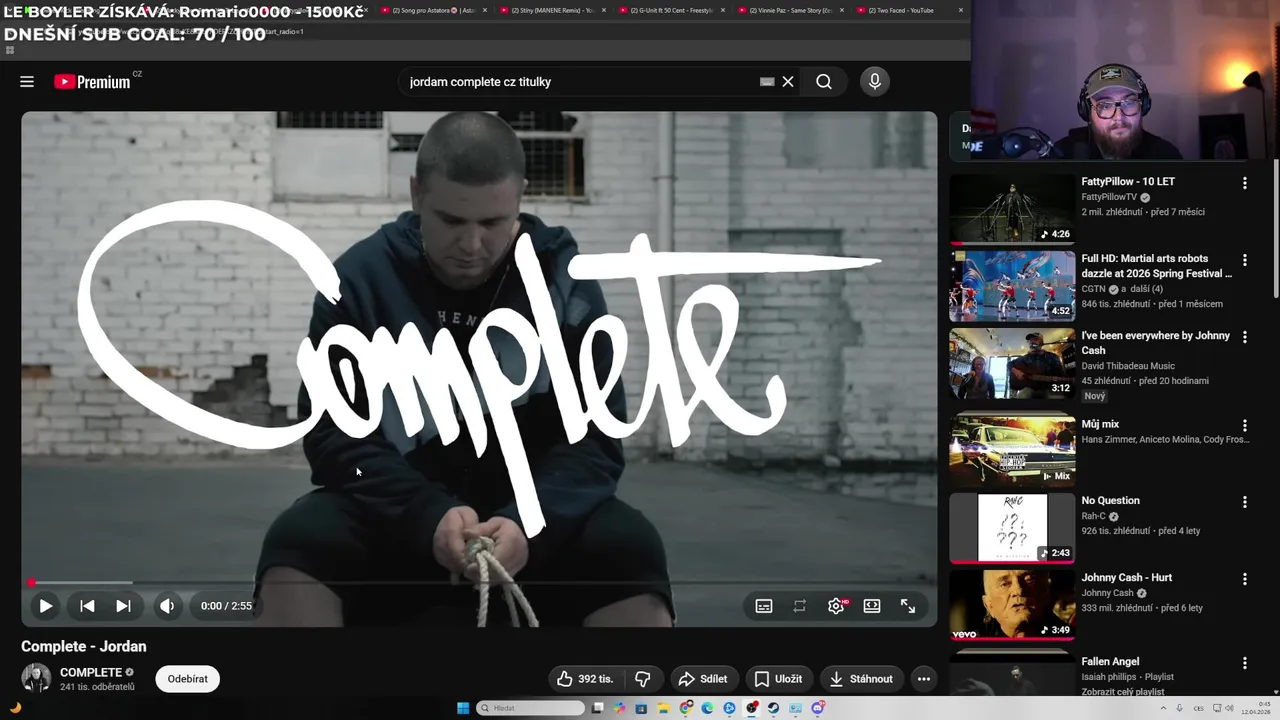The image size is (1280, 720).
Task: Open the CES language switcher in tray
Action: click(x=1199, y=708)
